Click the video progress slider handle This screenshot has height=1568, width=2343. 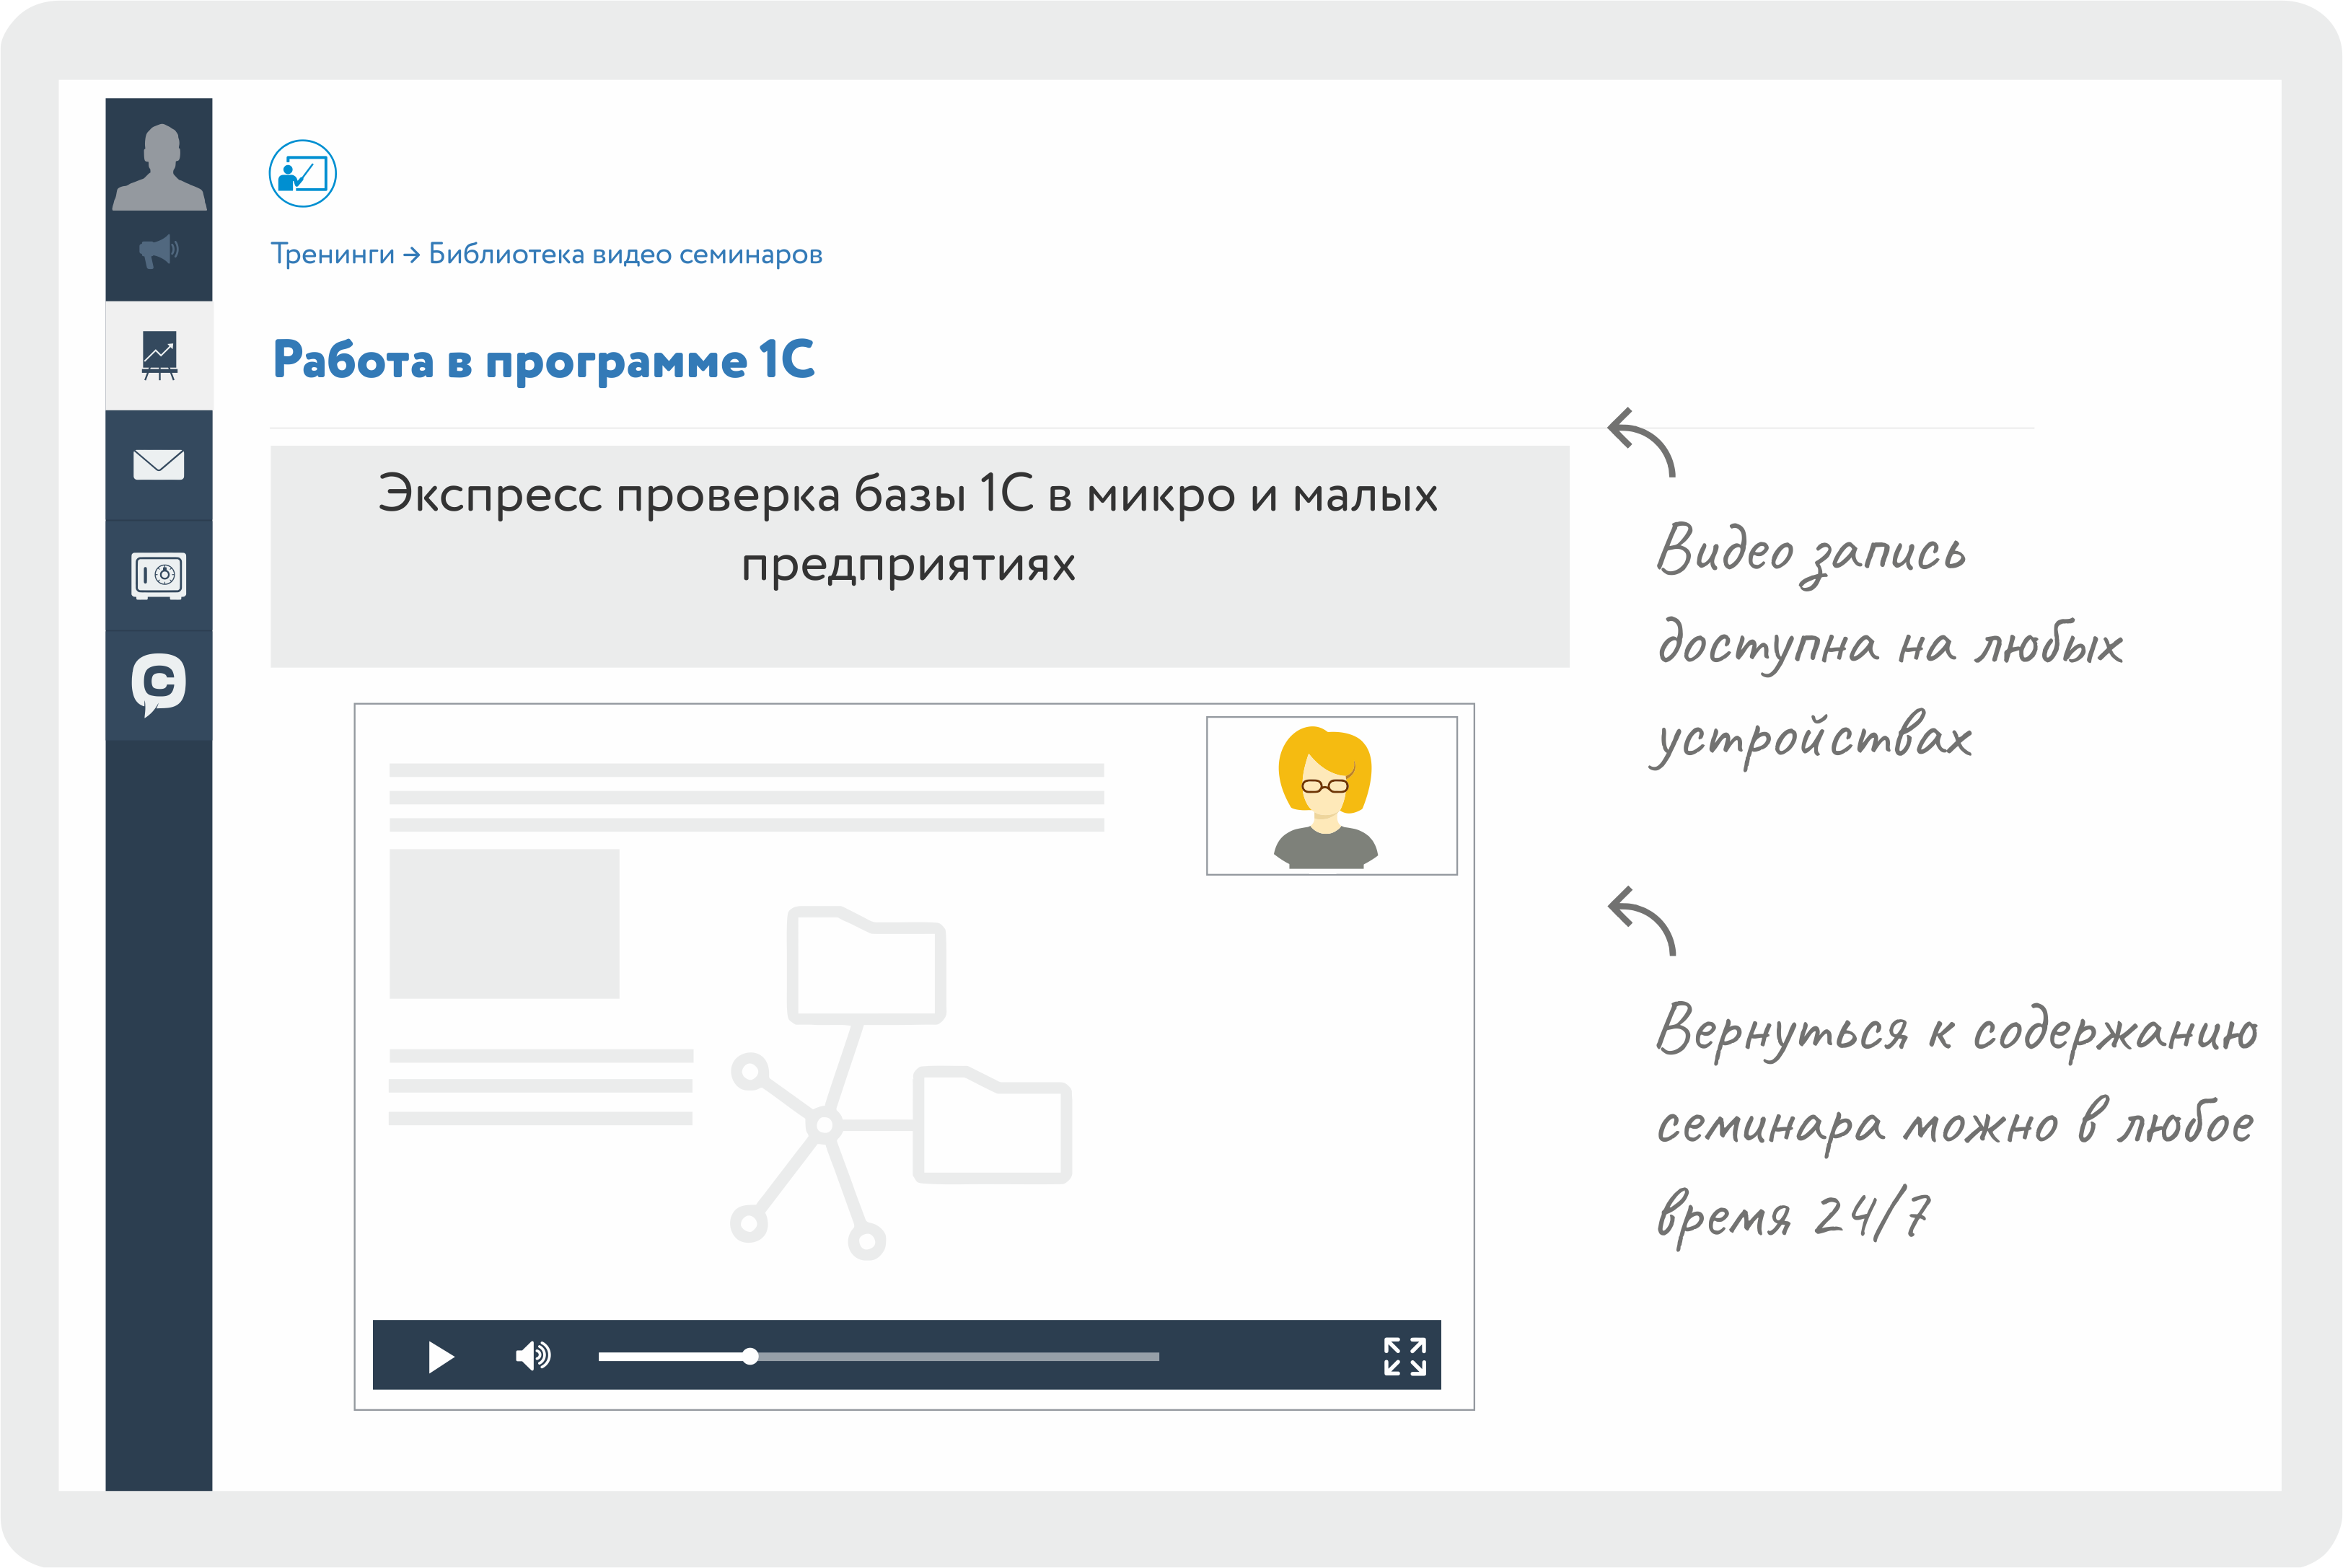coord(750,1357)
